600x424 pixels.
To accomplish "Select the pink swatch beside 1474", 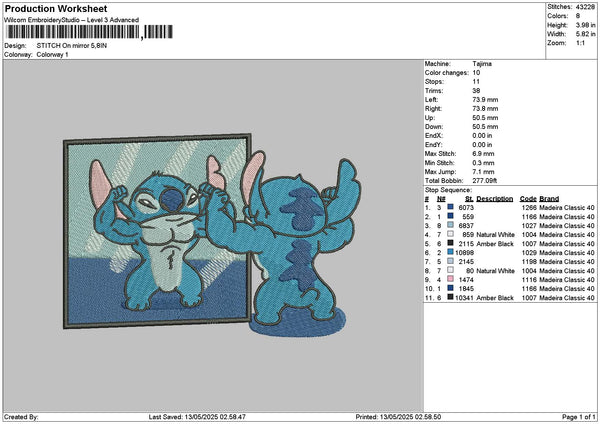I will 450,279.
